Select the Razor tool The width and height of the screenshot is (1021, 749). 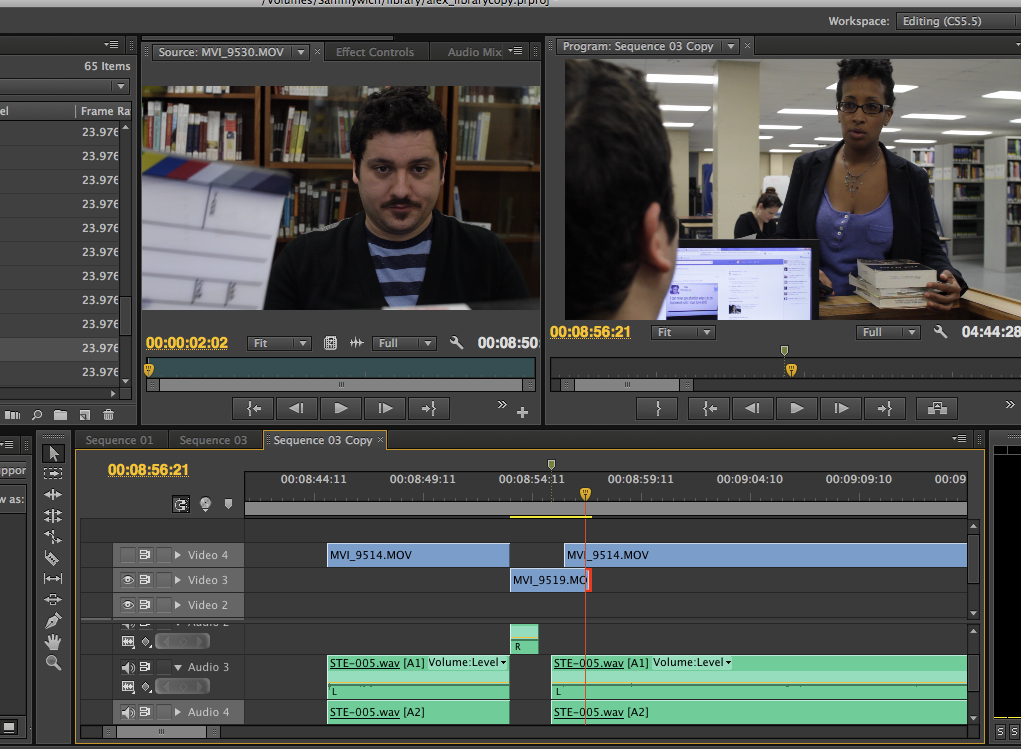pos(52,558)
